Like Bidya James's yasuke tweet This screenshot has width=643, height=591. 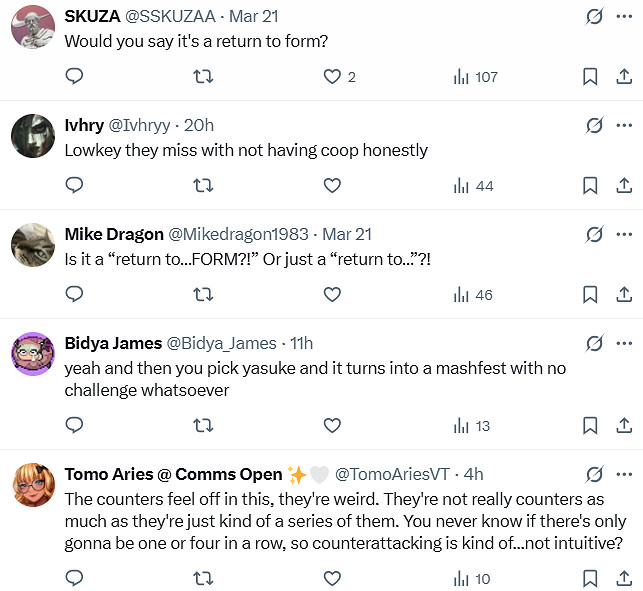click(333, 425)
